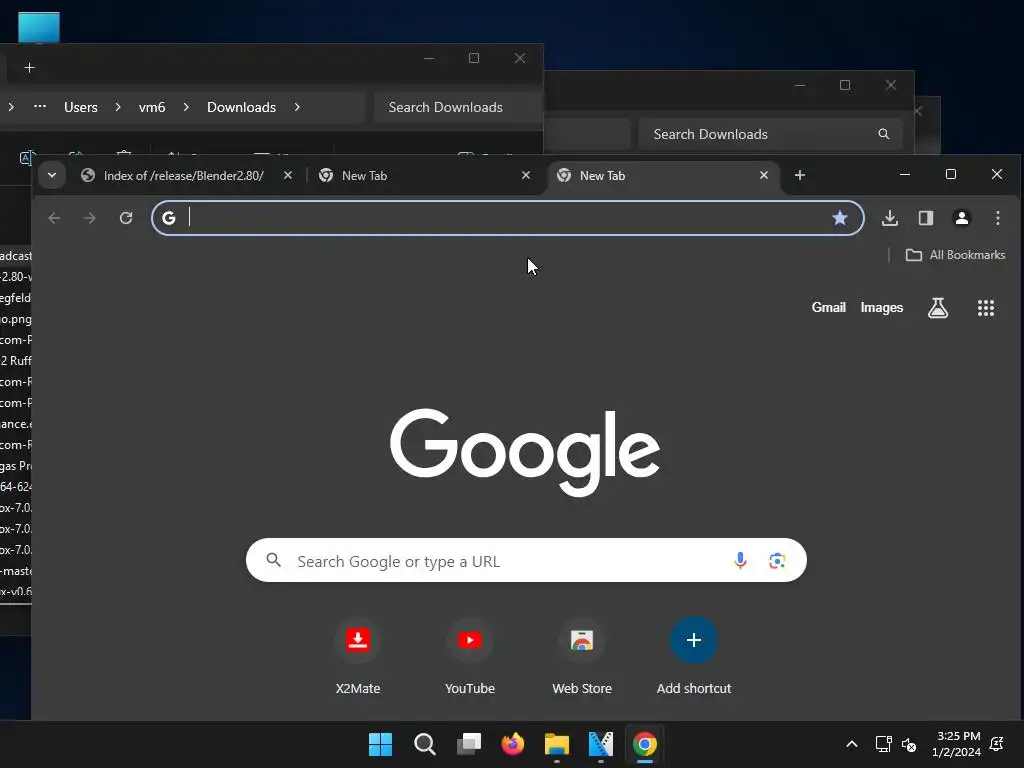Open All Bookmarks folder
Viewport: 1024px width, 768px height.
pyautogui.click(x=955, y=255)
